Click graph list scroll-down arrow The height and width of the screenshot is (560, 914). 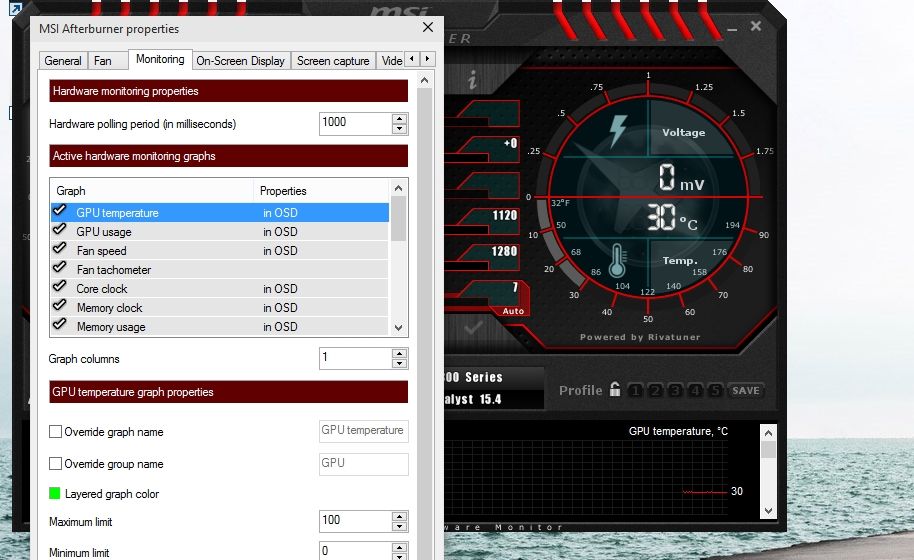(x=399, y=327)
